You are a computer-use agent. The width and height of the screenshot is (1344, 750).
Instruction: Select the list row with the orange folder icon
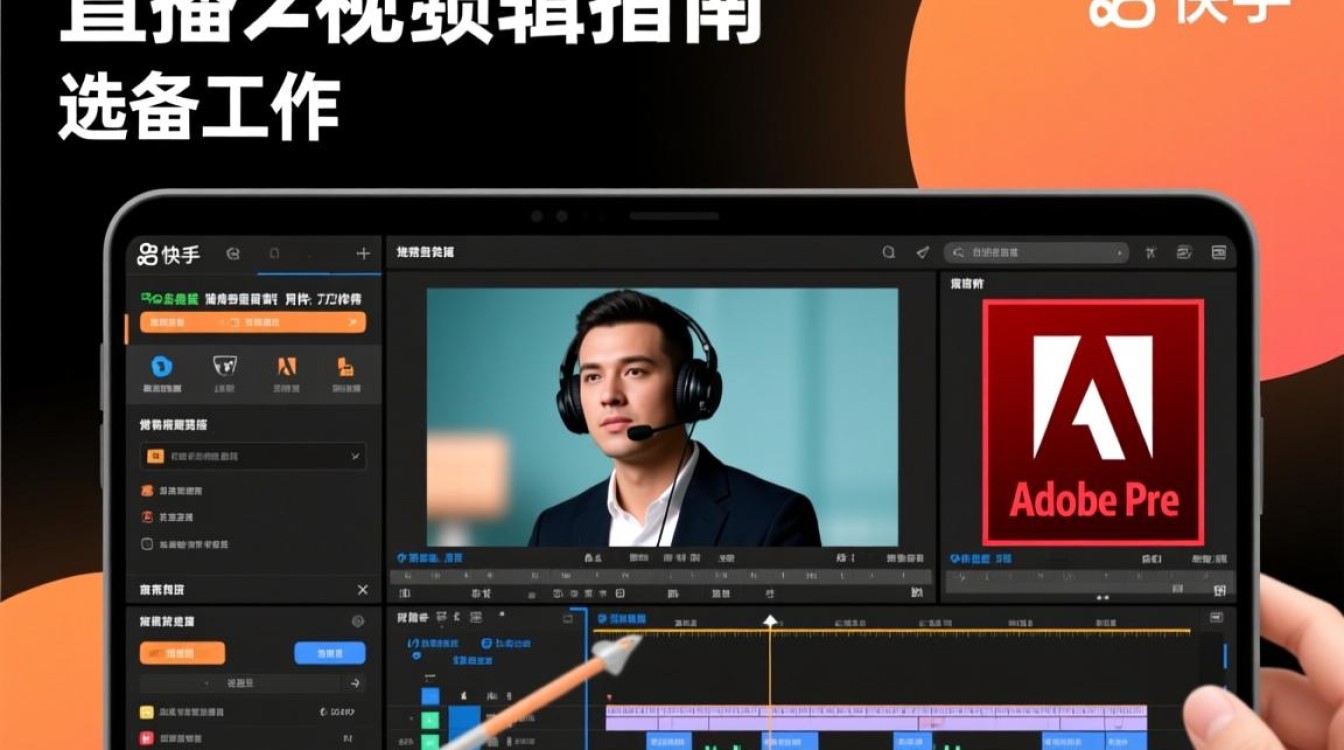[174, 491]
